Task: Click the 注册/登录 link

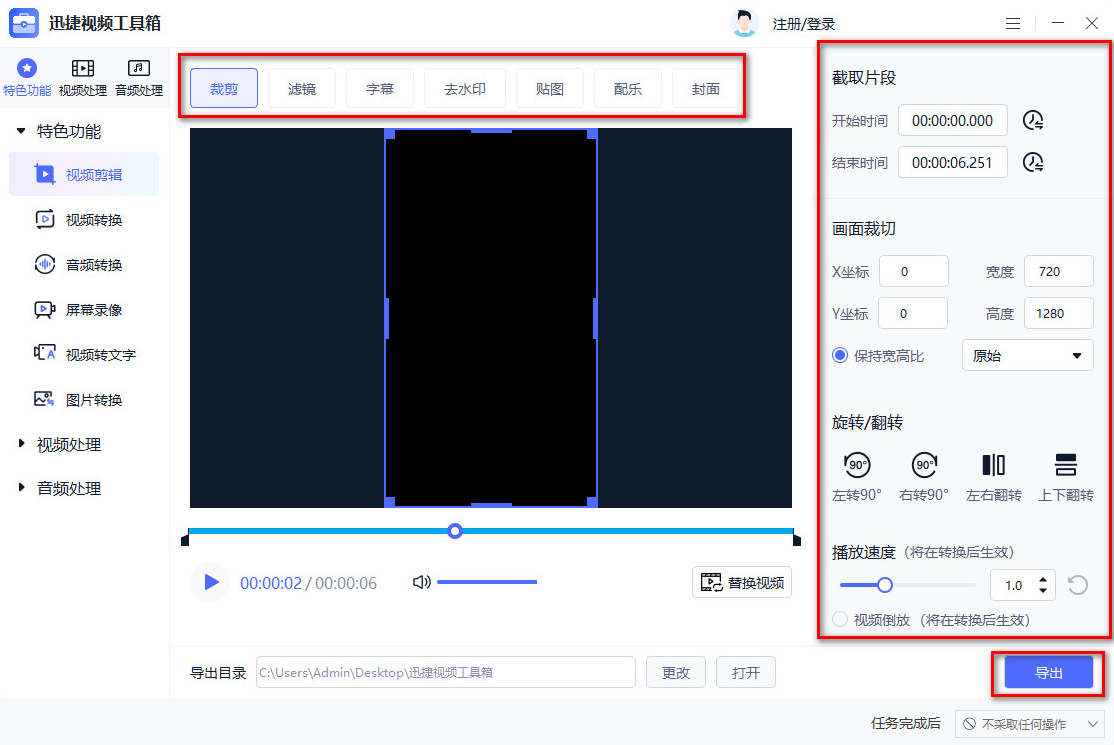Action: [804, 24]
